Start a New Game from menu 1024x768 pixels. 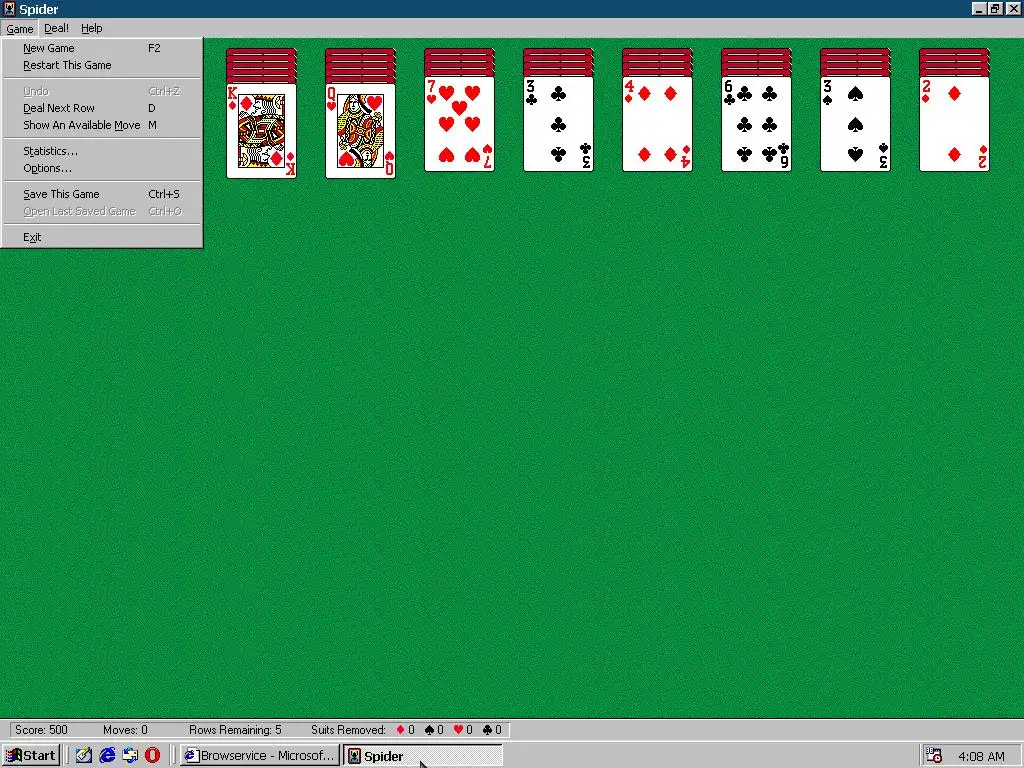(x=102, y=48)
